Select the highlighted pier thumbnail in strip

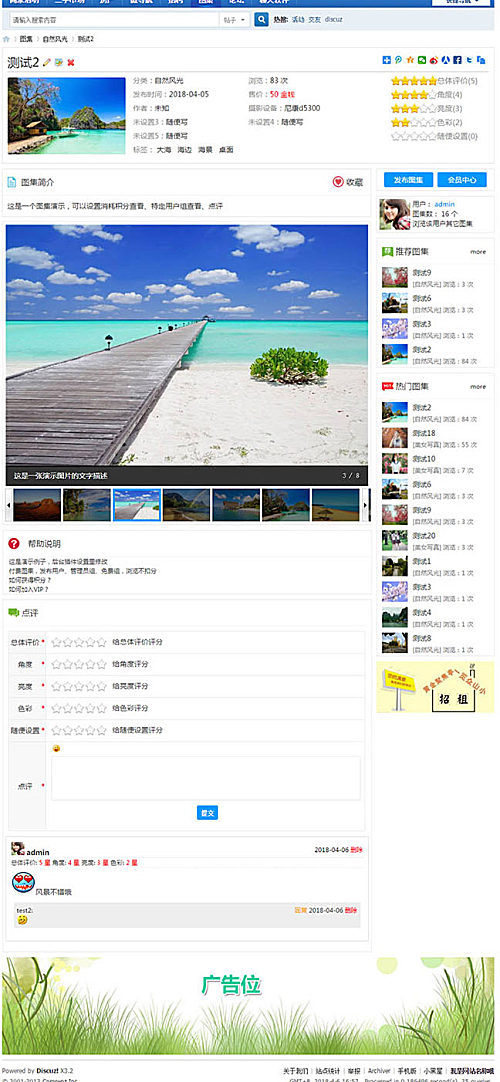click(x=137, y=505)
